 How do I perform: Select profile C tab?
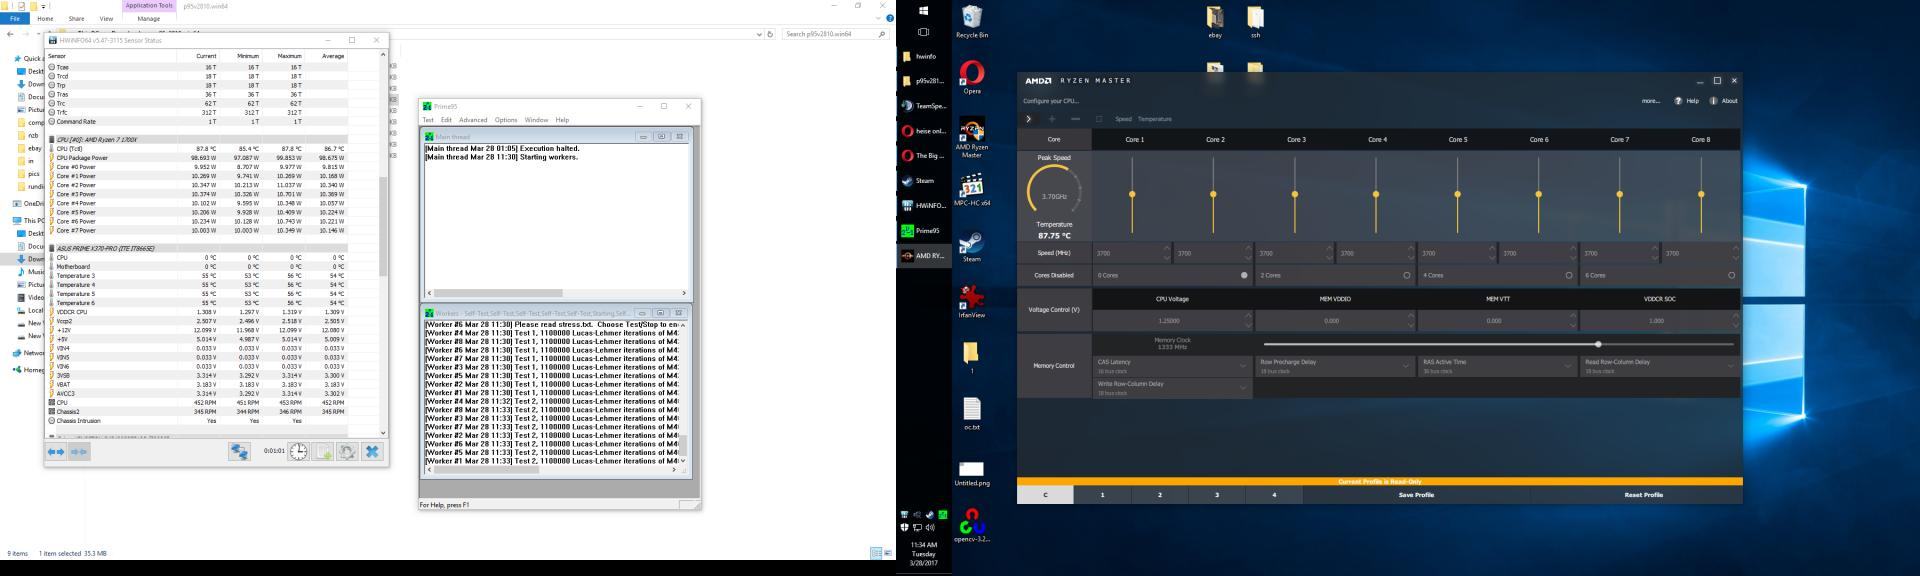pyautogui.click(x=1045, y=495)
